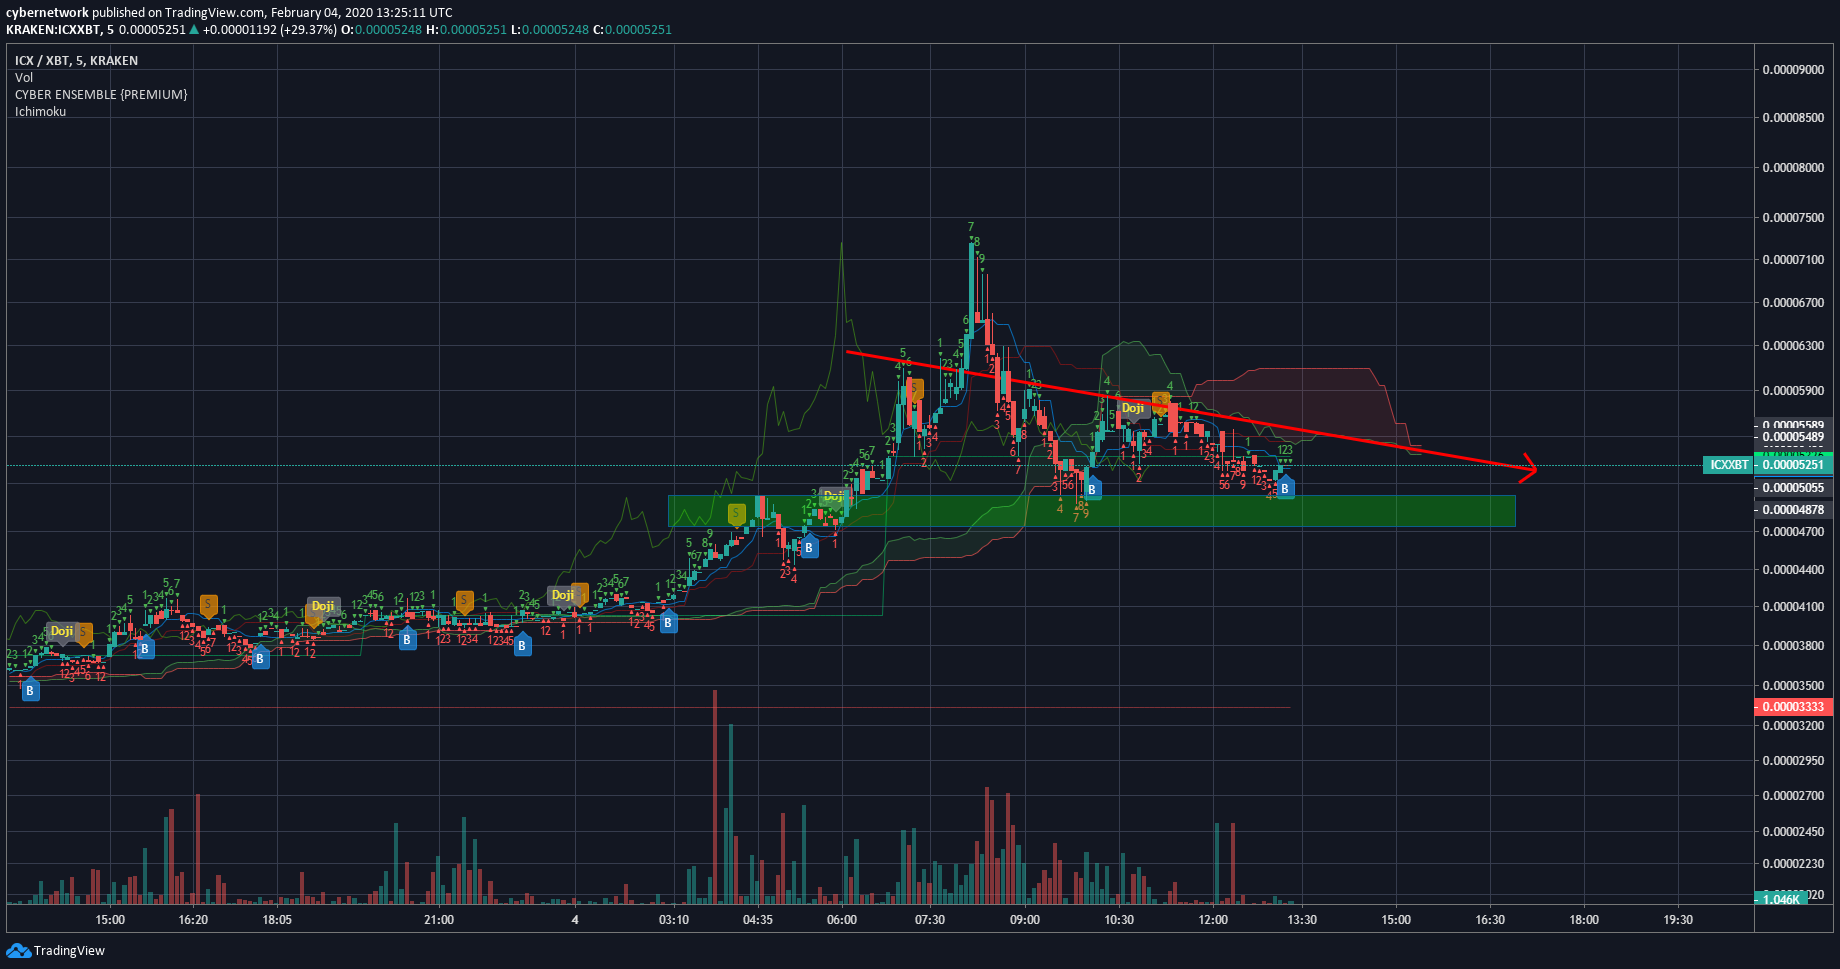This screenshot has width=1840, height=969.
Task: Click the green 0.00005251 current price label
Action: [x=1793, y=465]
